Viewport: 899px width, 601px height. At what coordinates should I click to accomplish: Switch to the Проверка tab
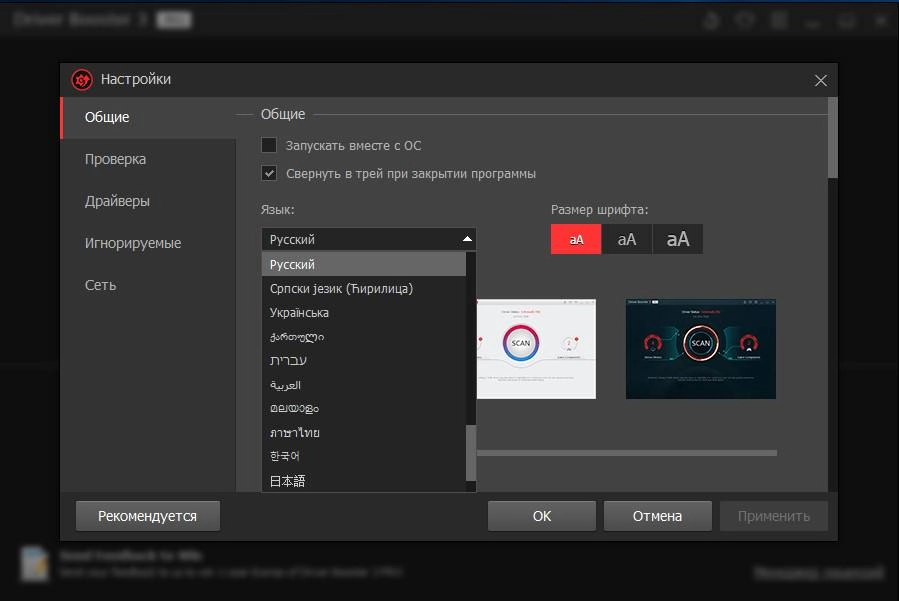click(148, 159)
